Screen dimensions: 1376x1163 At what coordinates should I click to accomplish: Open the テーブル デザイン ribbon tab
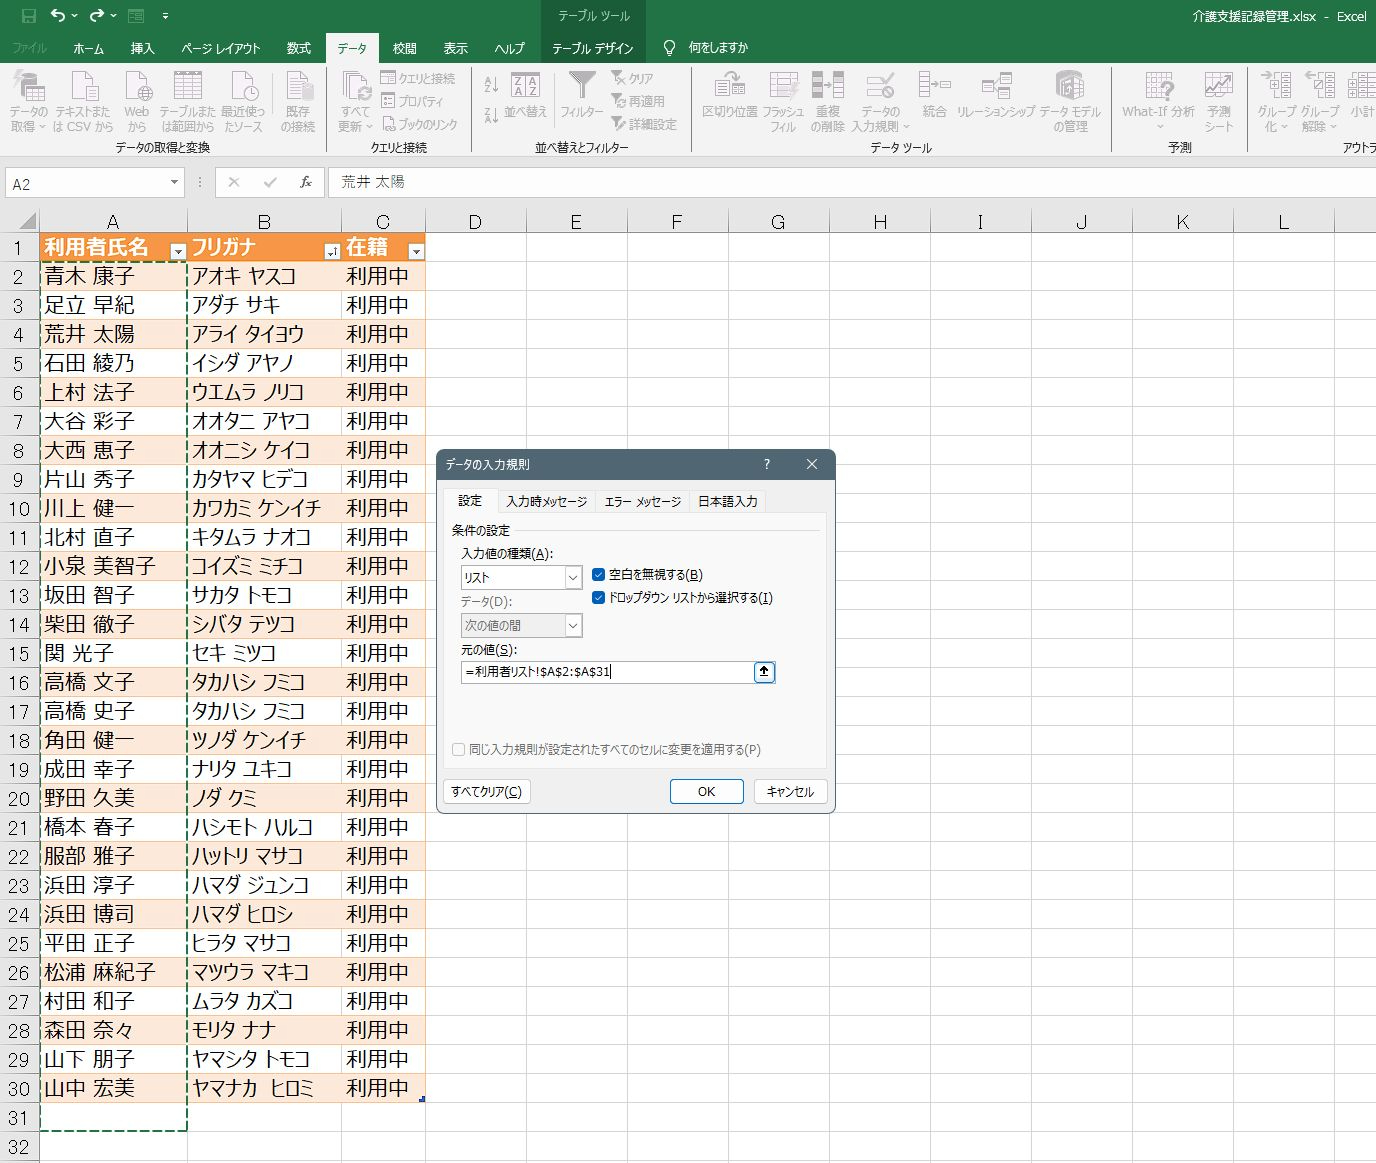pyautogui.click(x=593, y=48)
